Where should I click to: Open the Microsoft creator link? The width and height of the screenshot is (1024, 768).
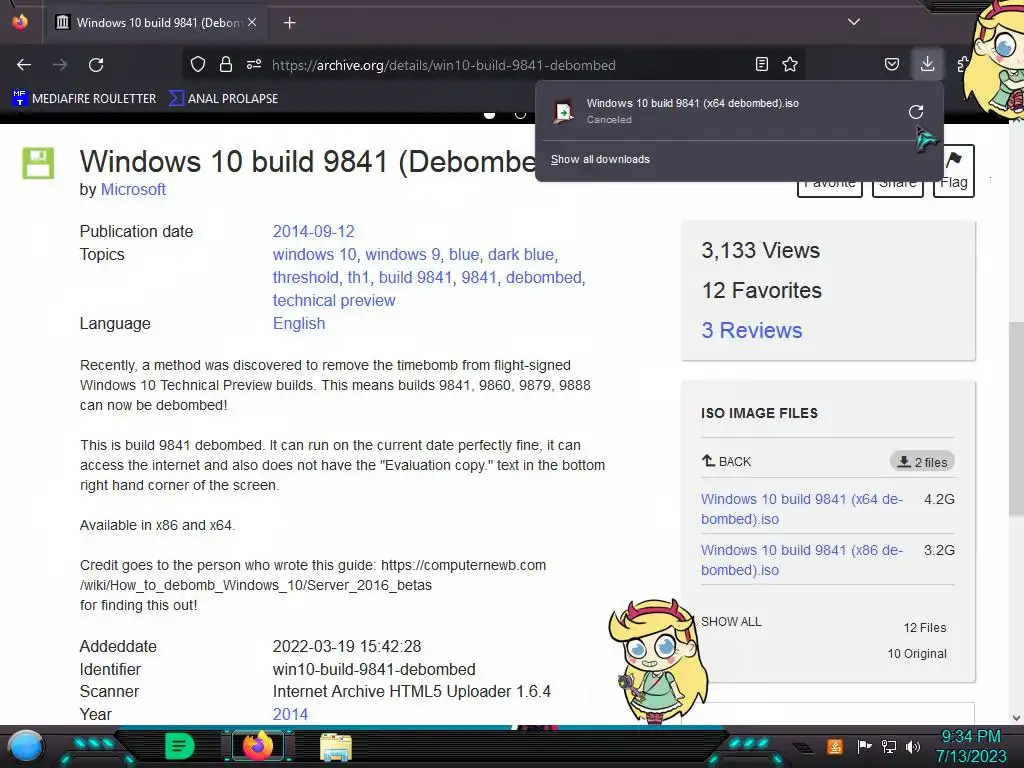[x=133, y=189]
